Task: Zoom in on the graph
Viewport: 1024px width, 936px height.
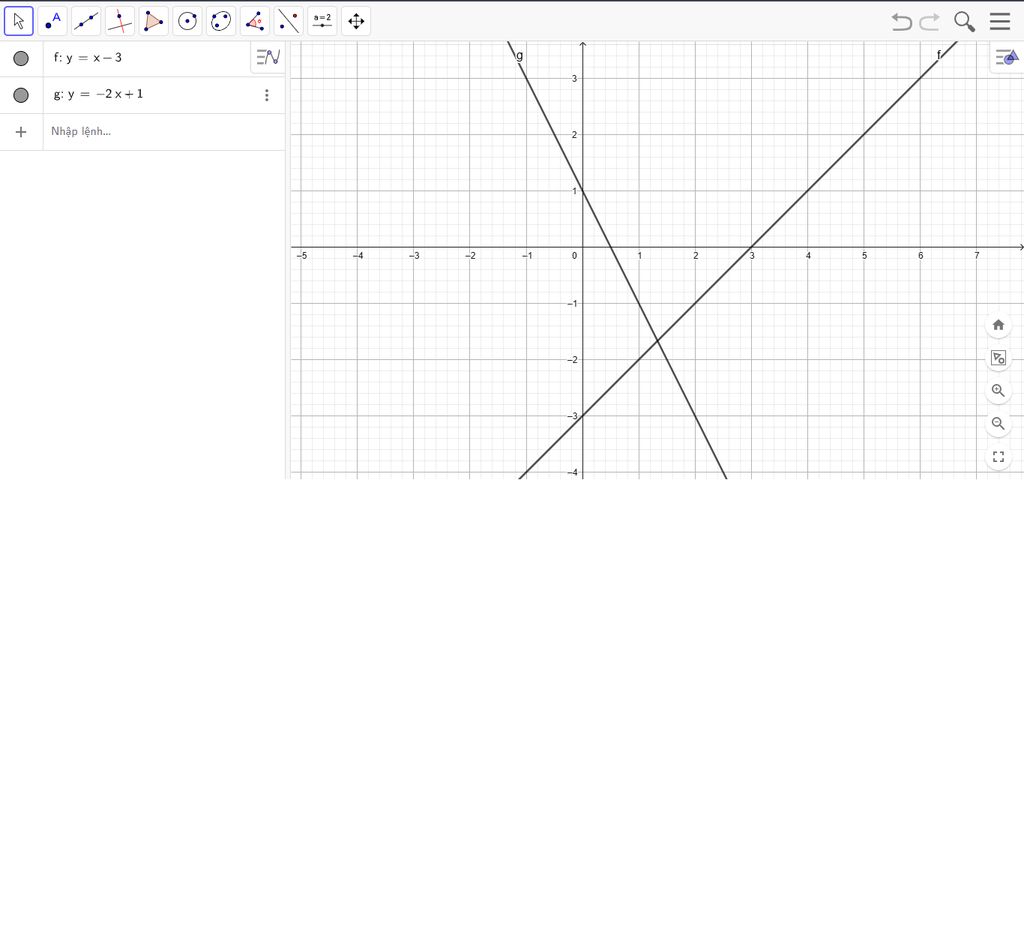Action: click(x=998, y=391)
